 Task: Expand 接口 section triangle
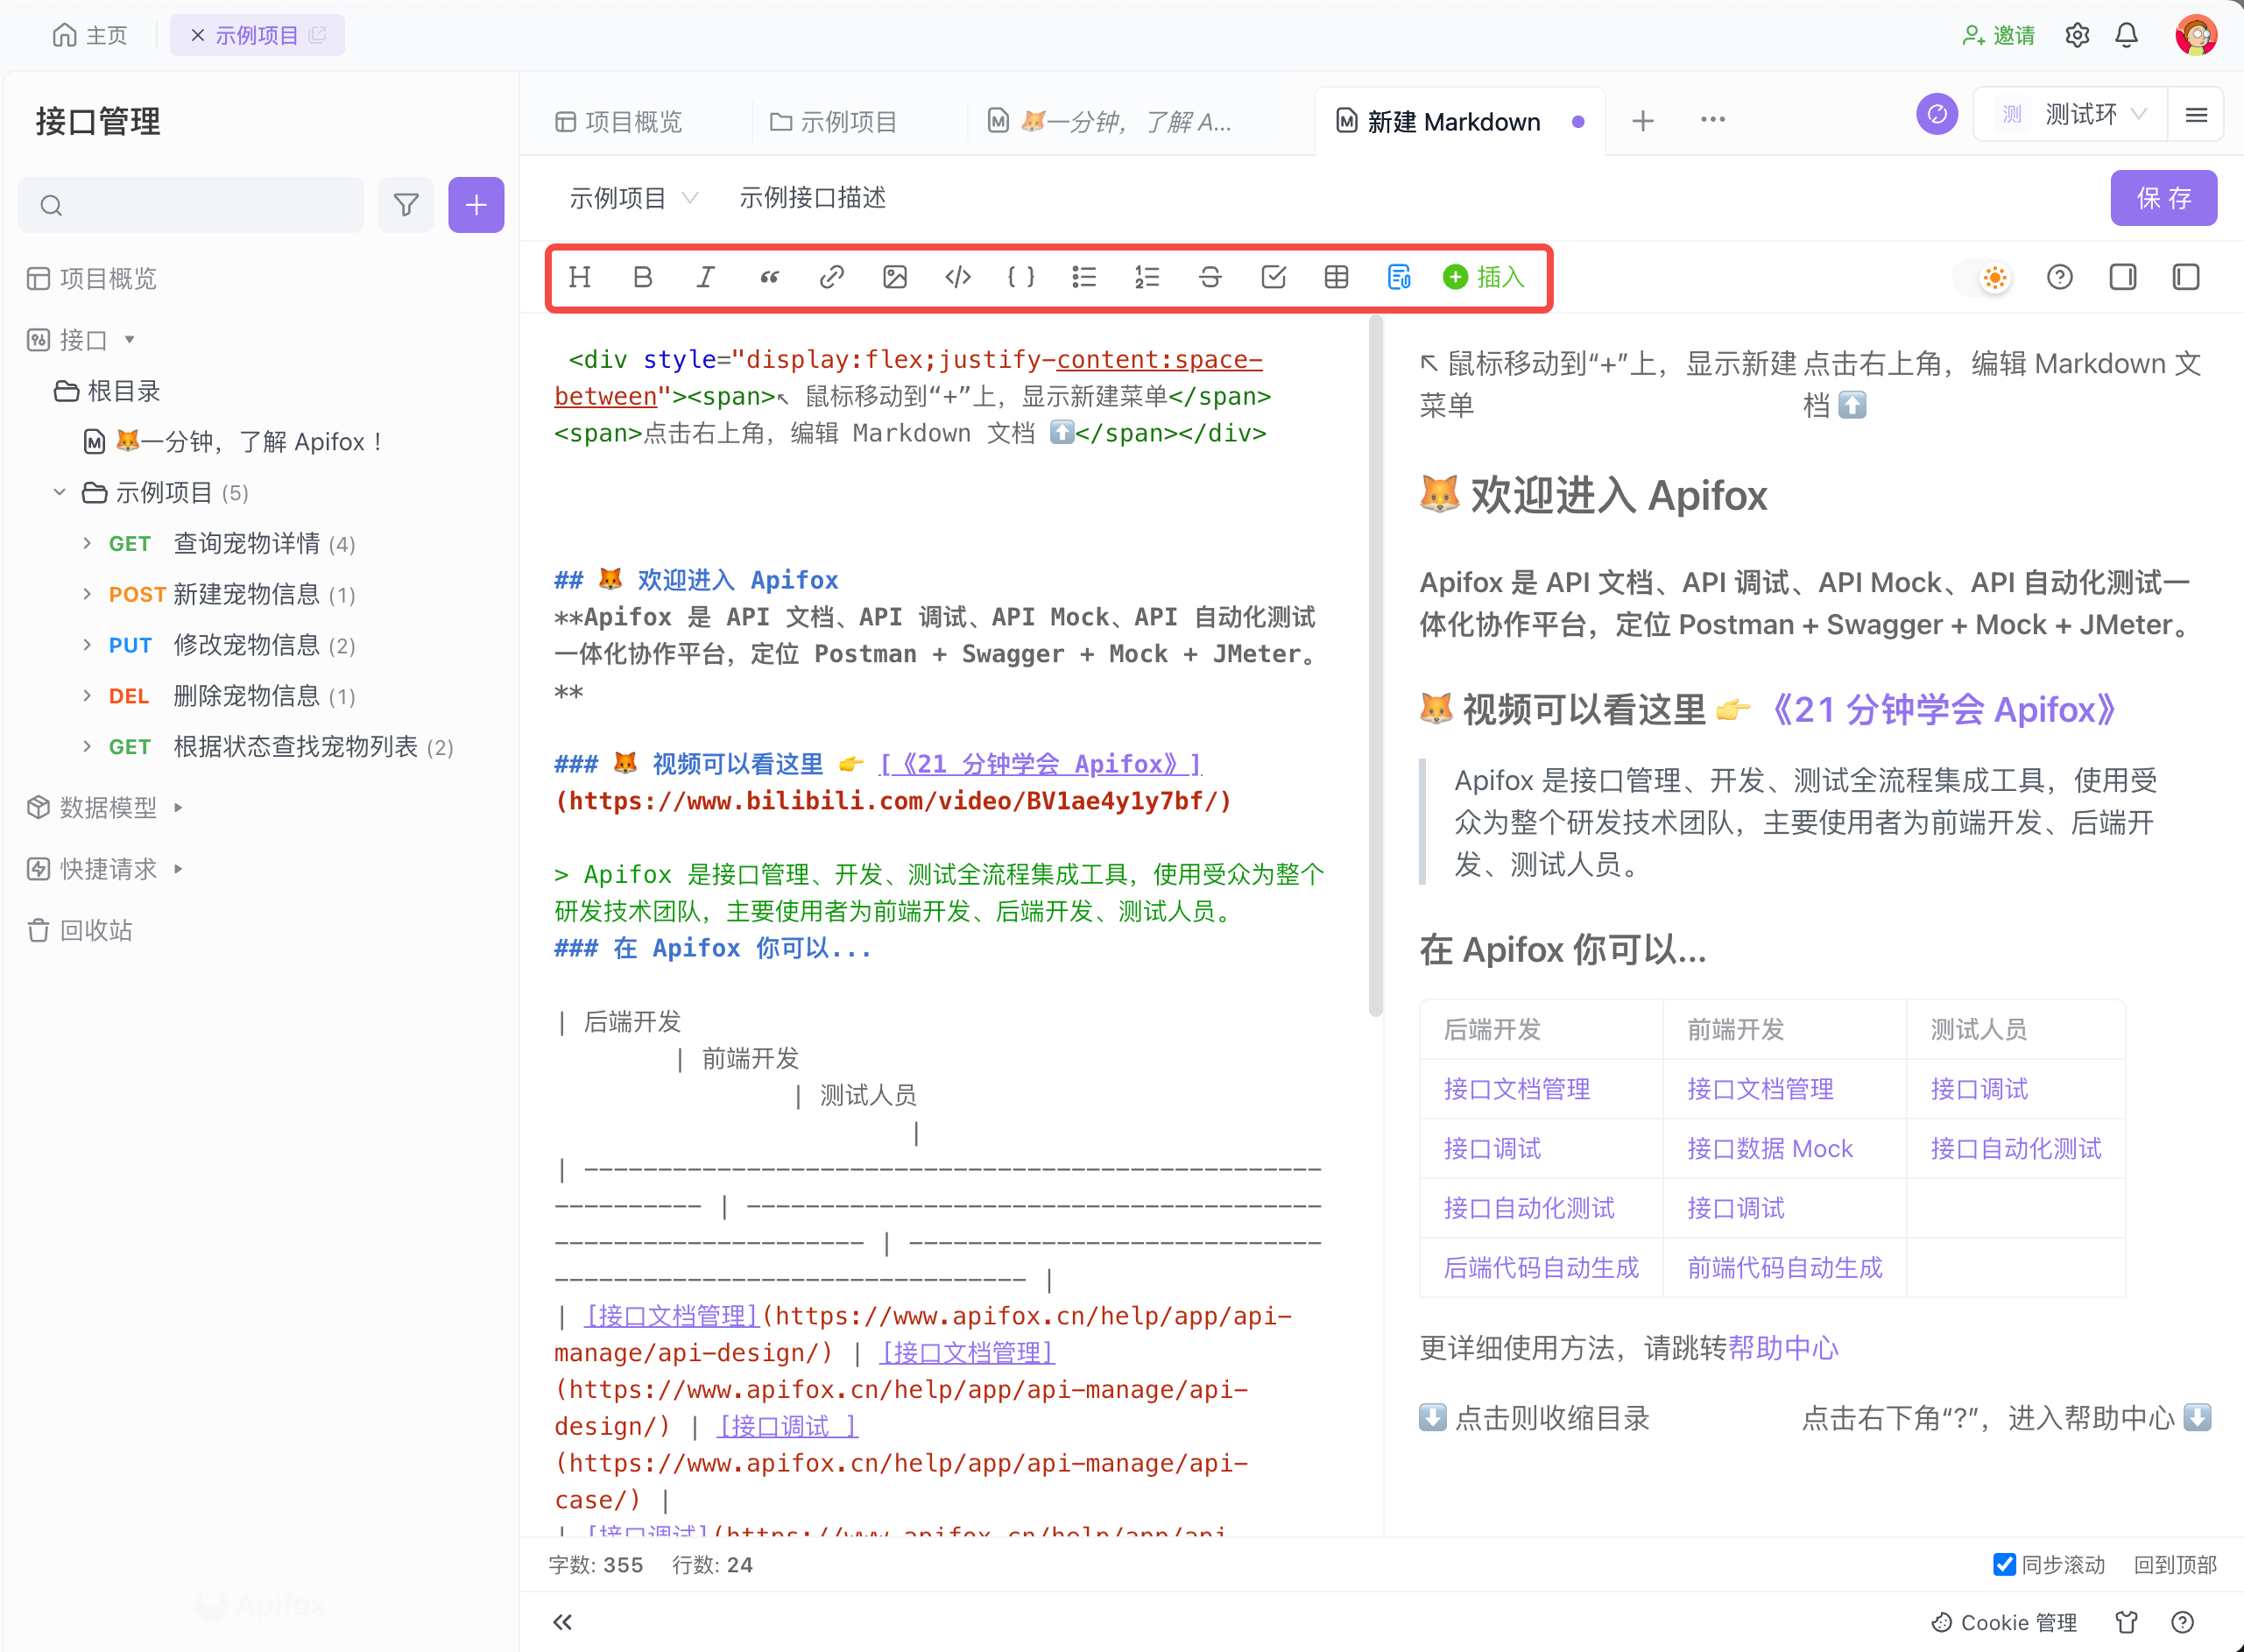click(x=130, y=340)
